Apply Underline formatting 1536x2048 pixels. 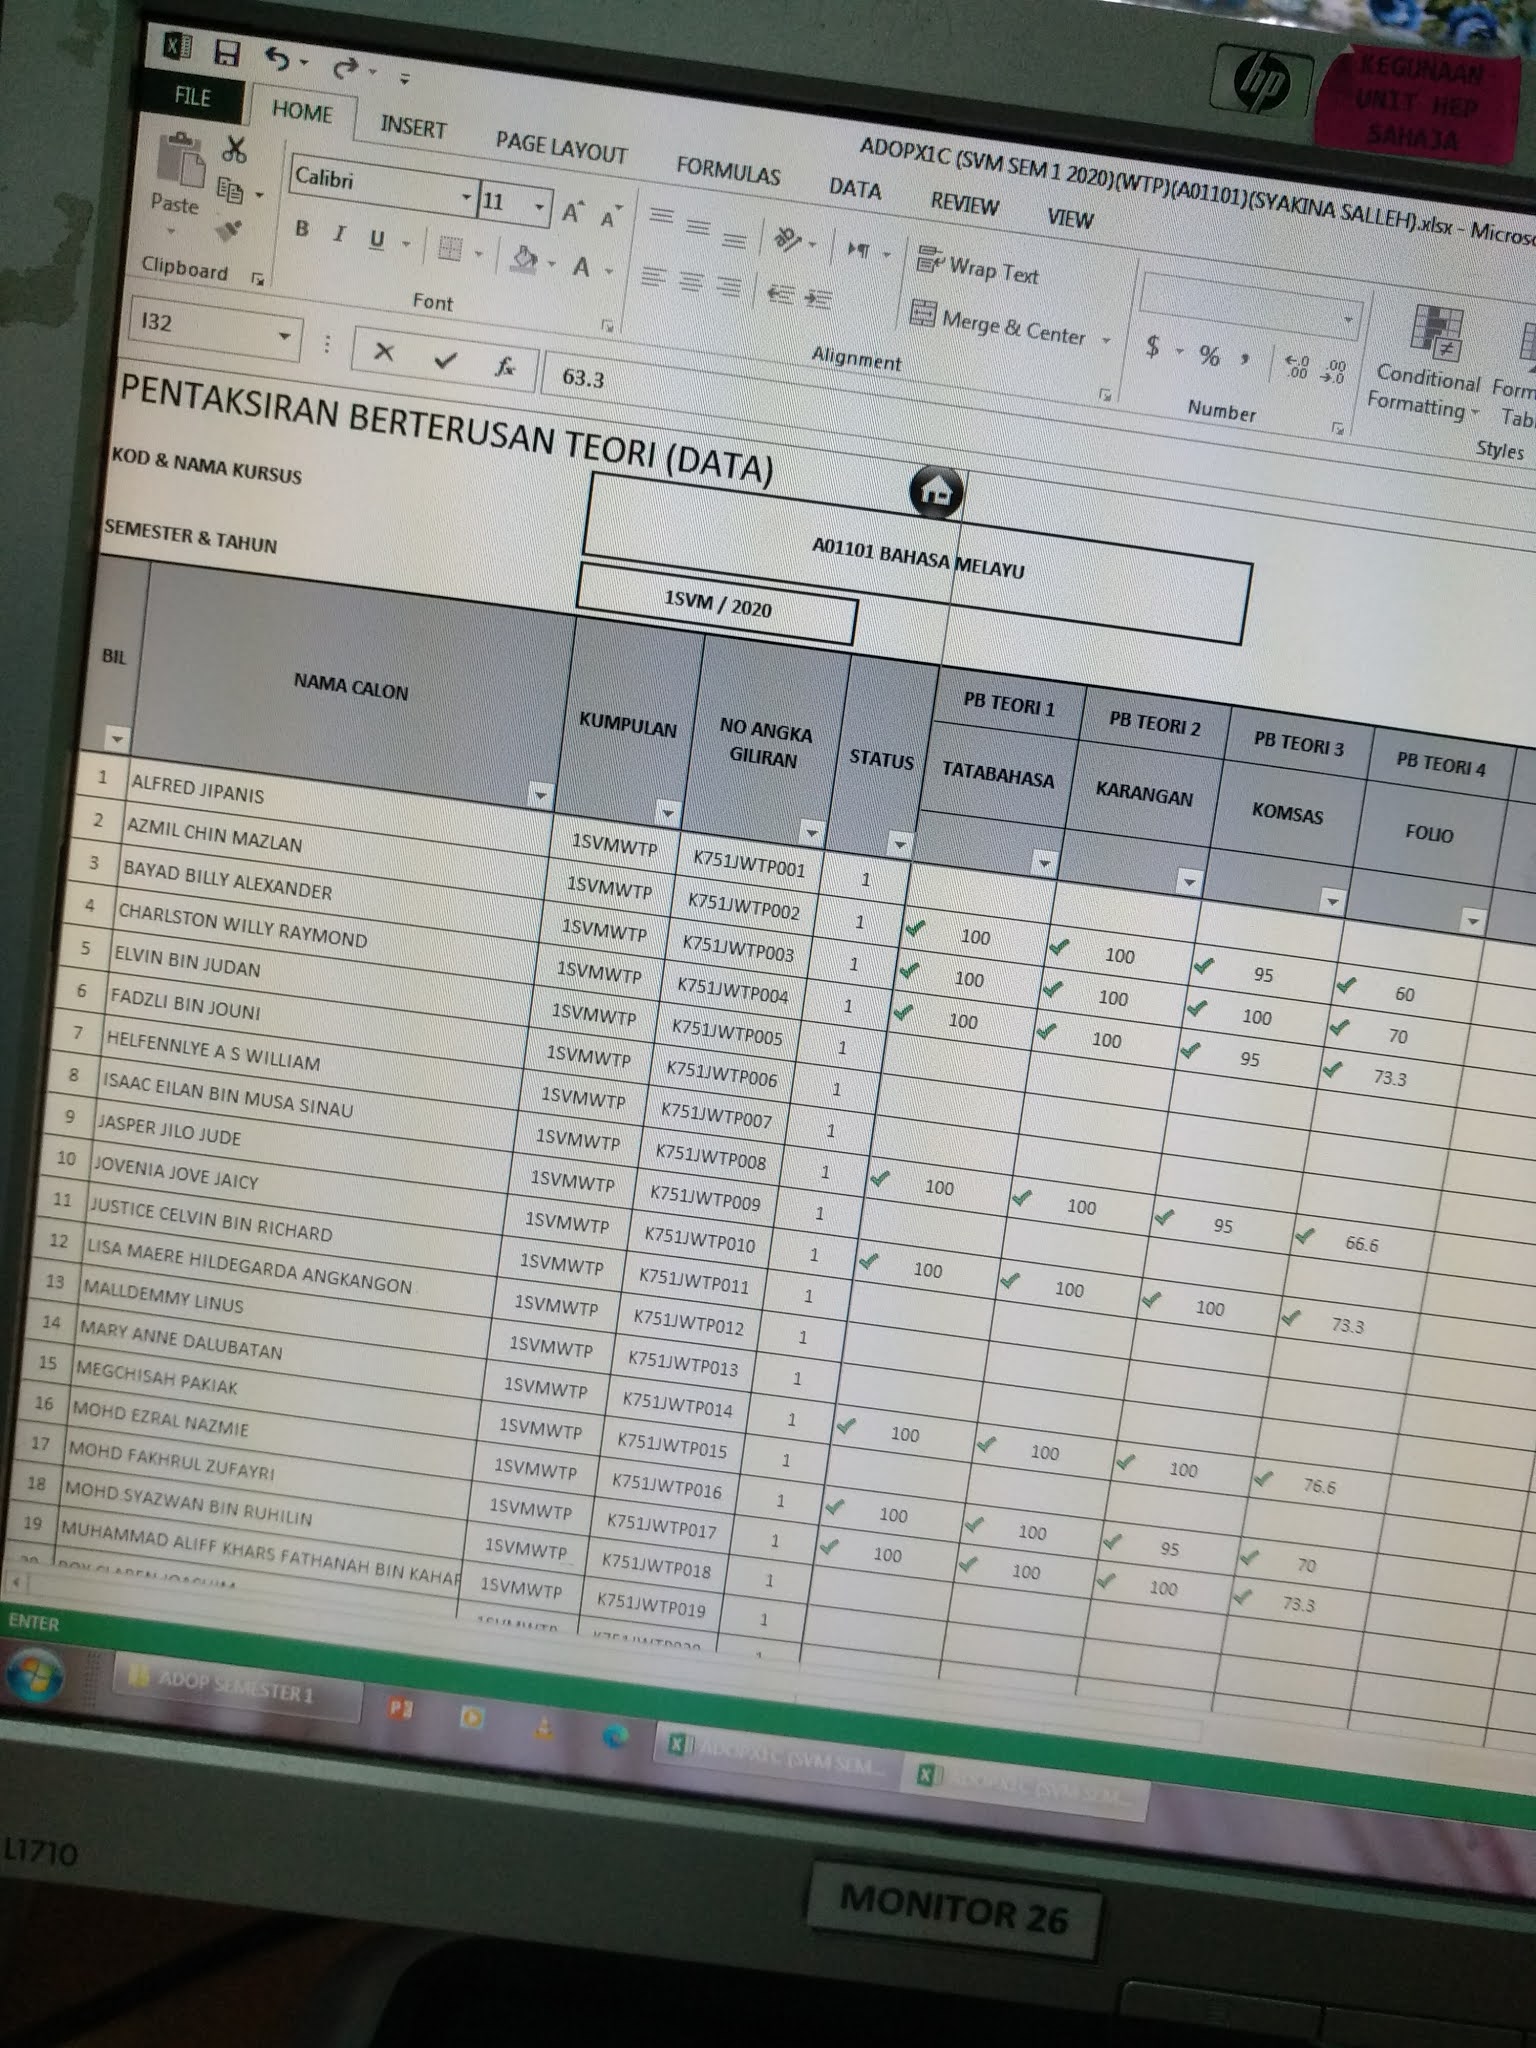(377, 239)
